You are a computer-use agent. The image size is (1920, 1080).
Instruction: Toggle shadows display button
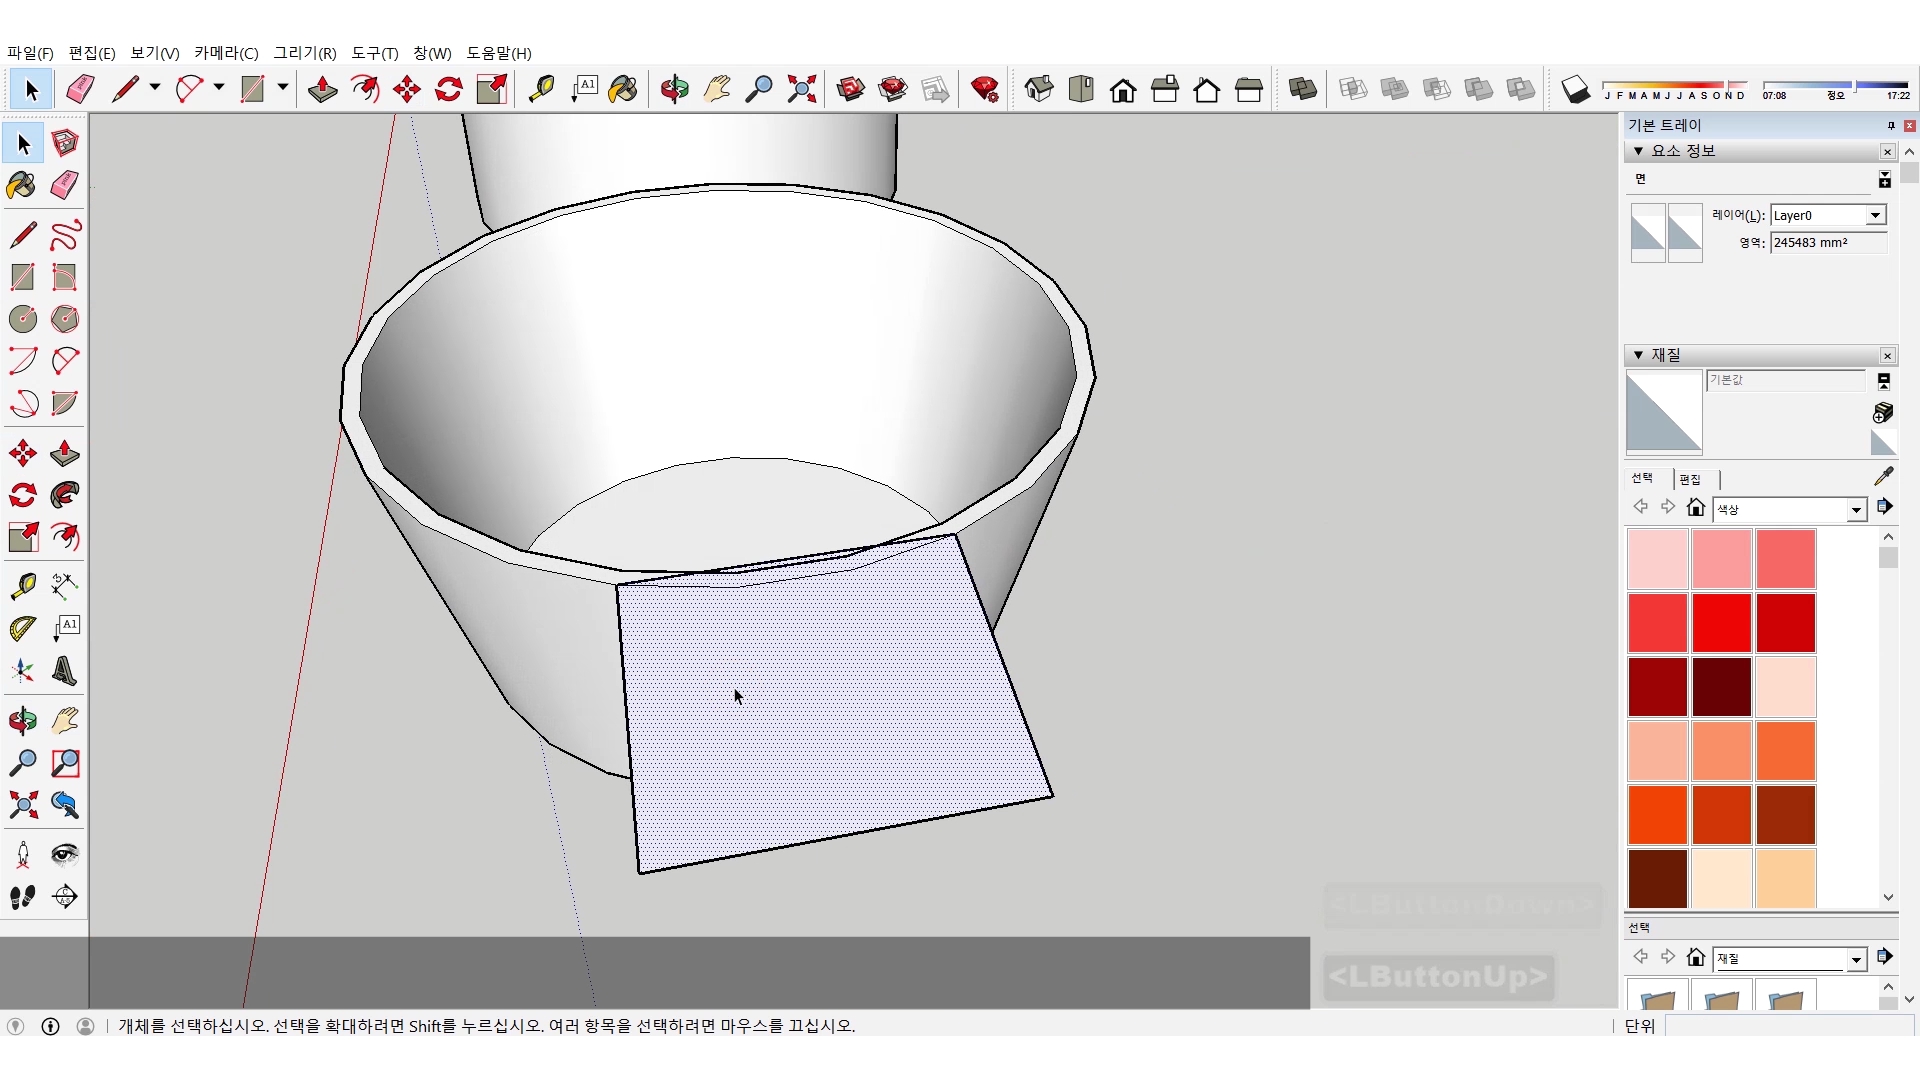(x=1575, y=90)
